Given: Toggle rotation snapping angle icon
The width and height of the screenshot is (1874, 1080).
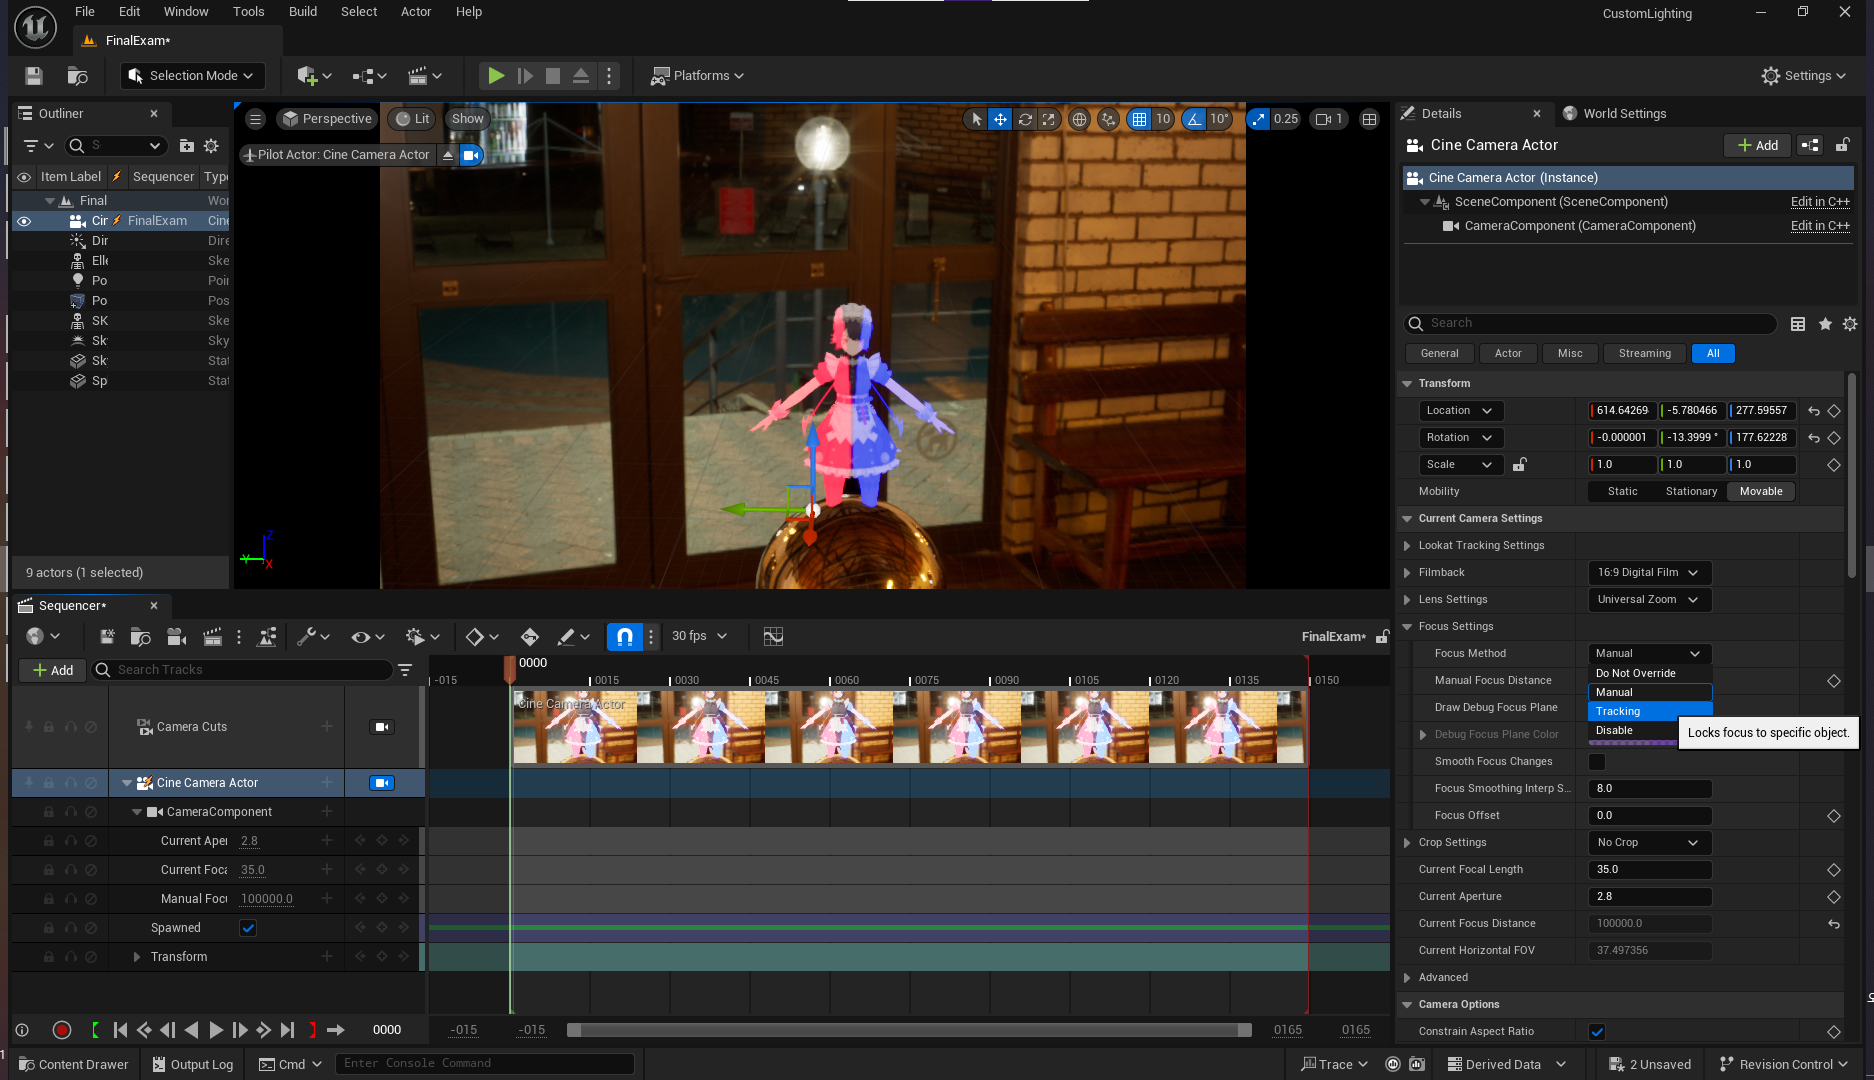Looking at the screenshot, I should pos(1194,119).
